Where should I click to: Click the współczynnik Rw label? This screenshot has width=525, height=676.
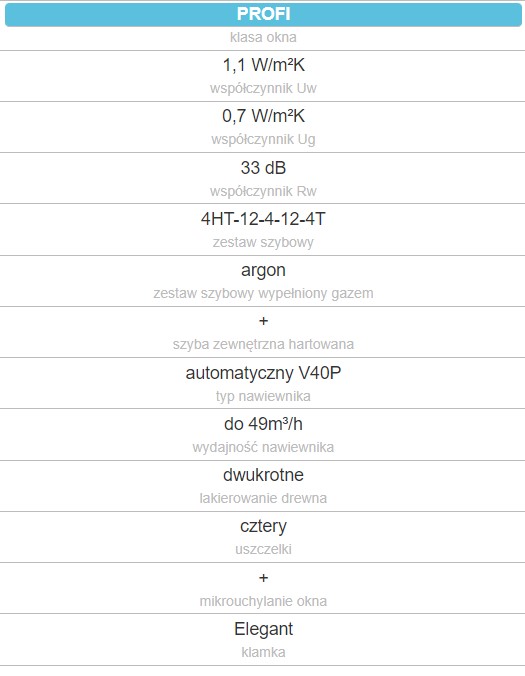pos(263,191)
